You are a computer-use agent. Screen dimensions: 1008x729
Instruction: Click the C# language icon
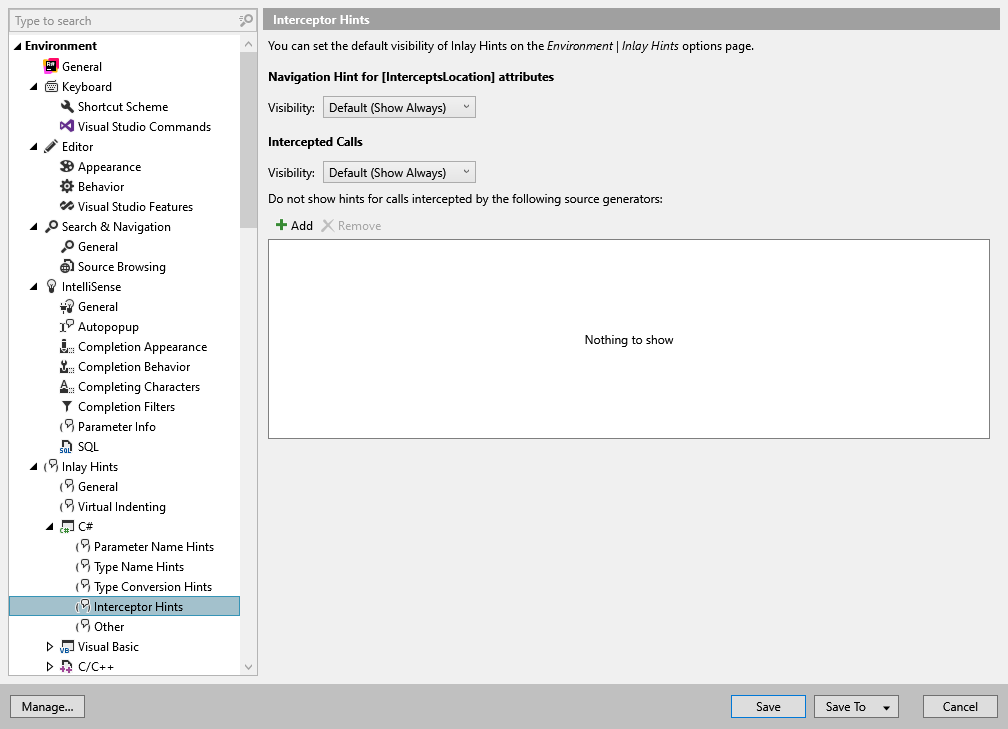[67, 526]
